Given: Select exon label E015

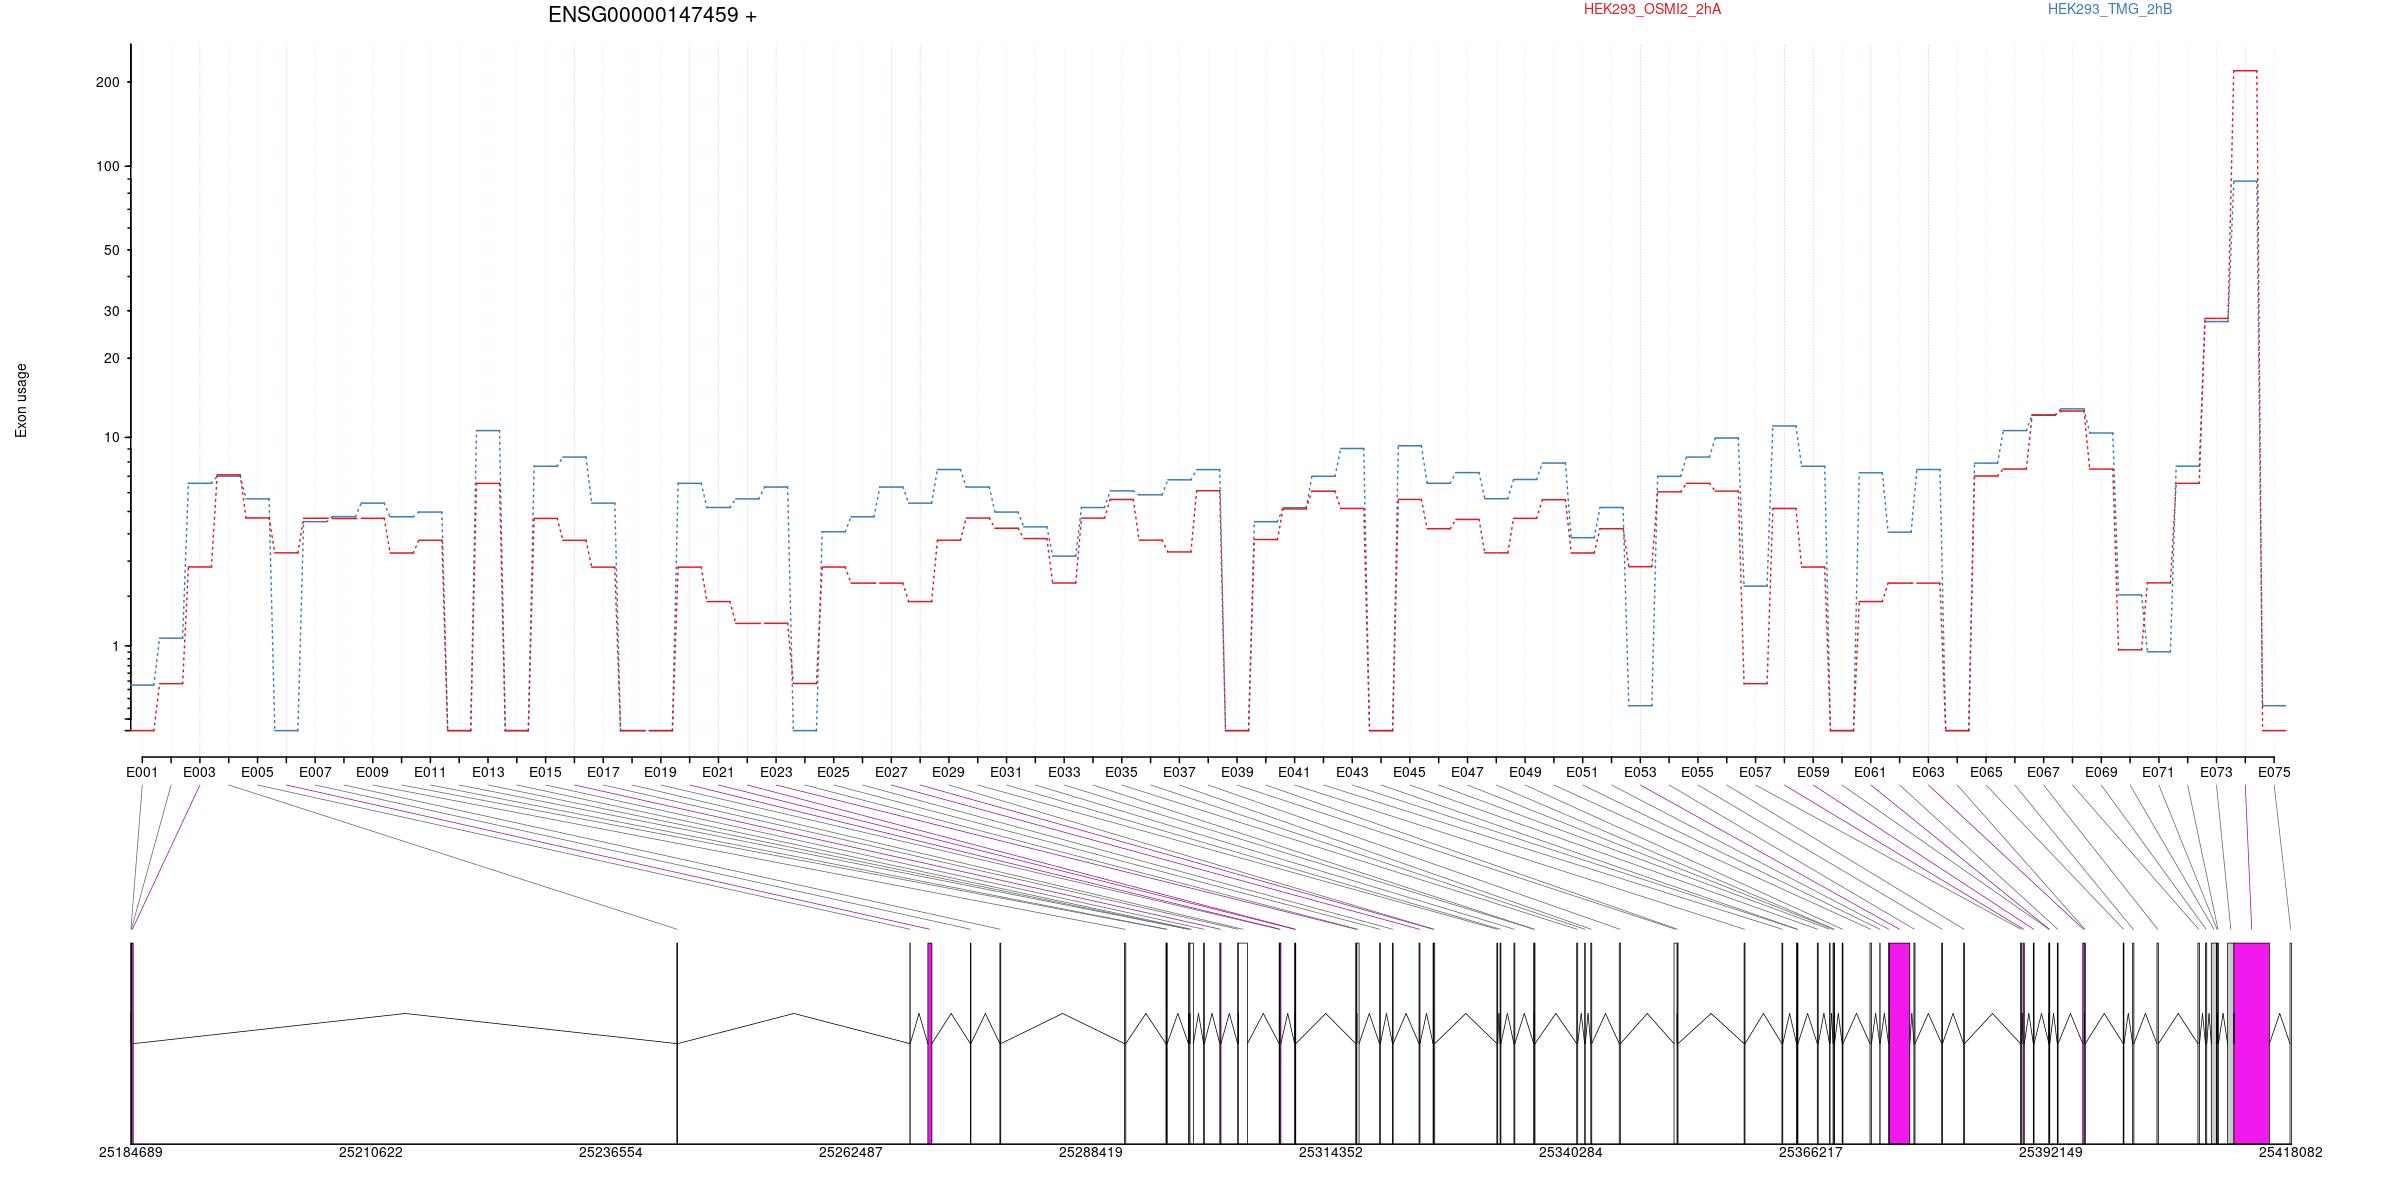Looking at the screenshot, I should (x=545, y=772).
